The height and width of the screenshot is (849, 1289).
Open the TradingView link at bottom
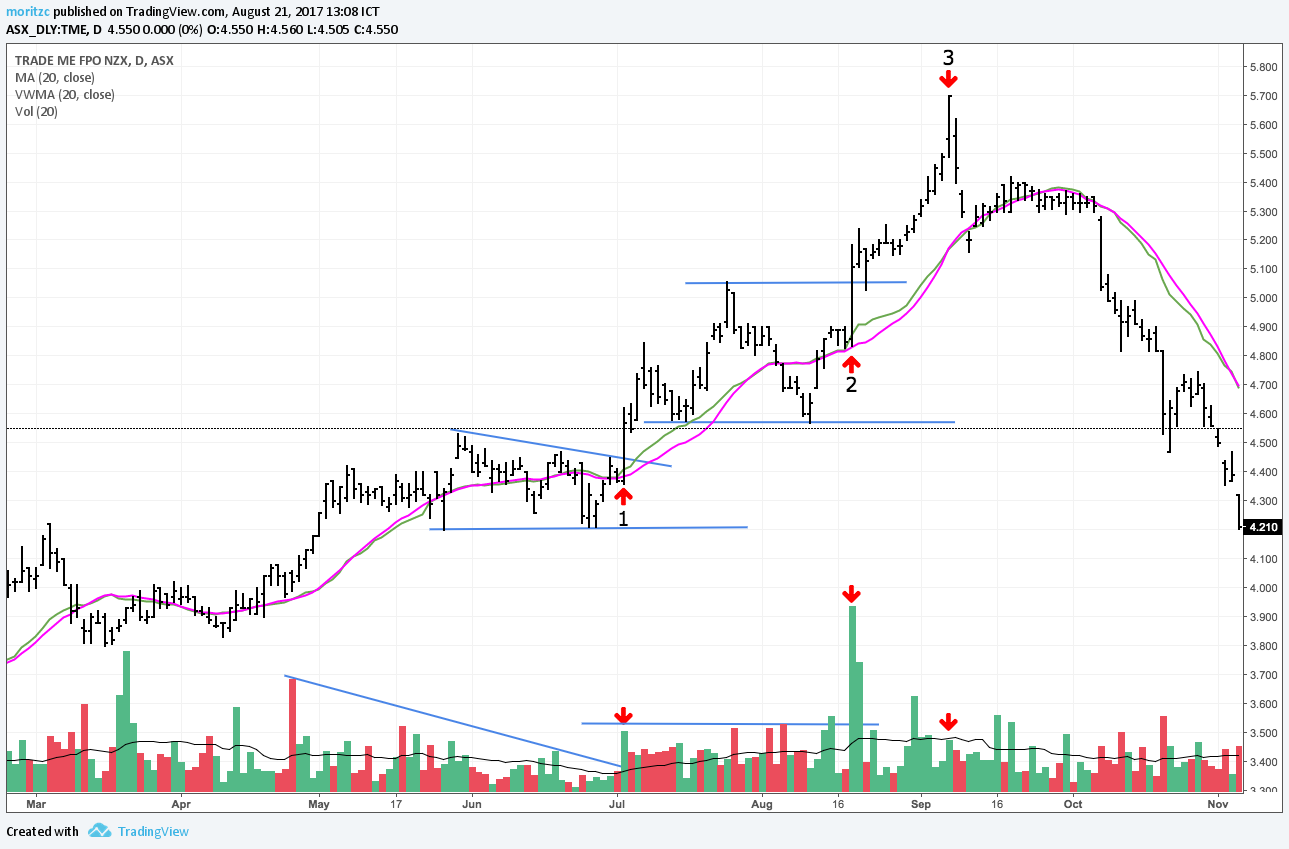pos(153,831)
